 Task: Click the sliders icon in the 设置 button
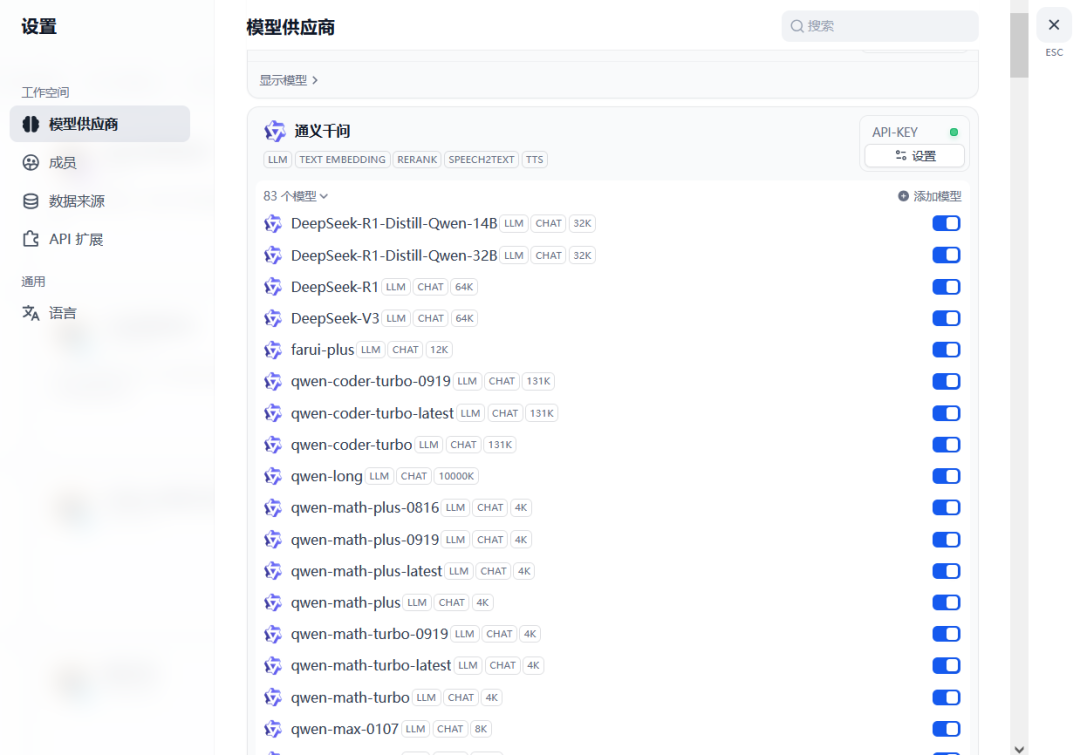pos(900,156)
